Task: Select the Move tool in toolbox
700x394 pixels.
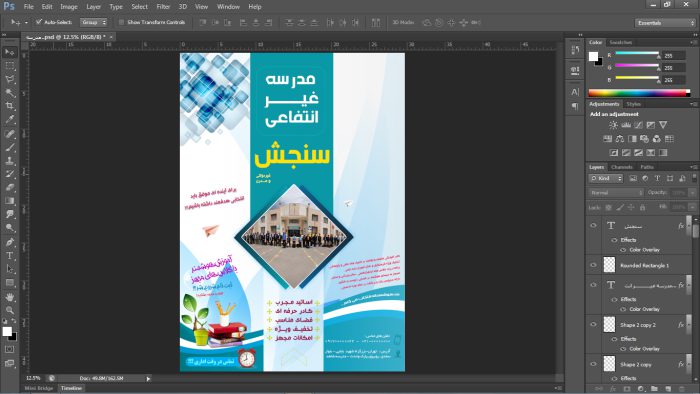Action: 9,52
